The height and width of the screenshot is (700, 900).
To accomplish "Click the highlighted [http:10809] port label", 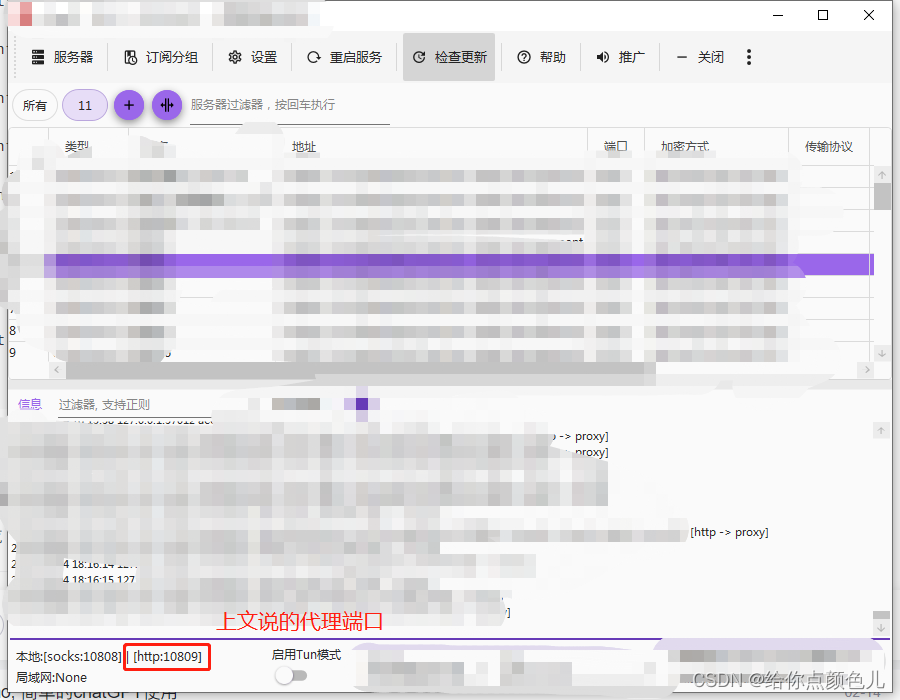I will [x=166, y=657].
